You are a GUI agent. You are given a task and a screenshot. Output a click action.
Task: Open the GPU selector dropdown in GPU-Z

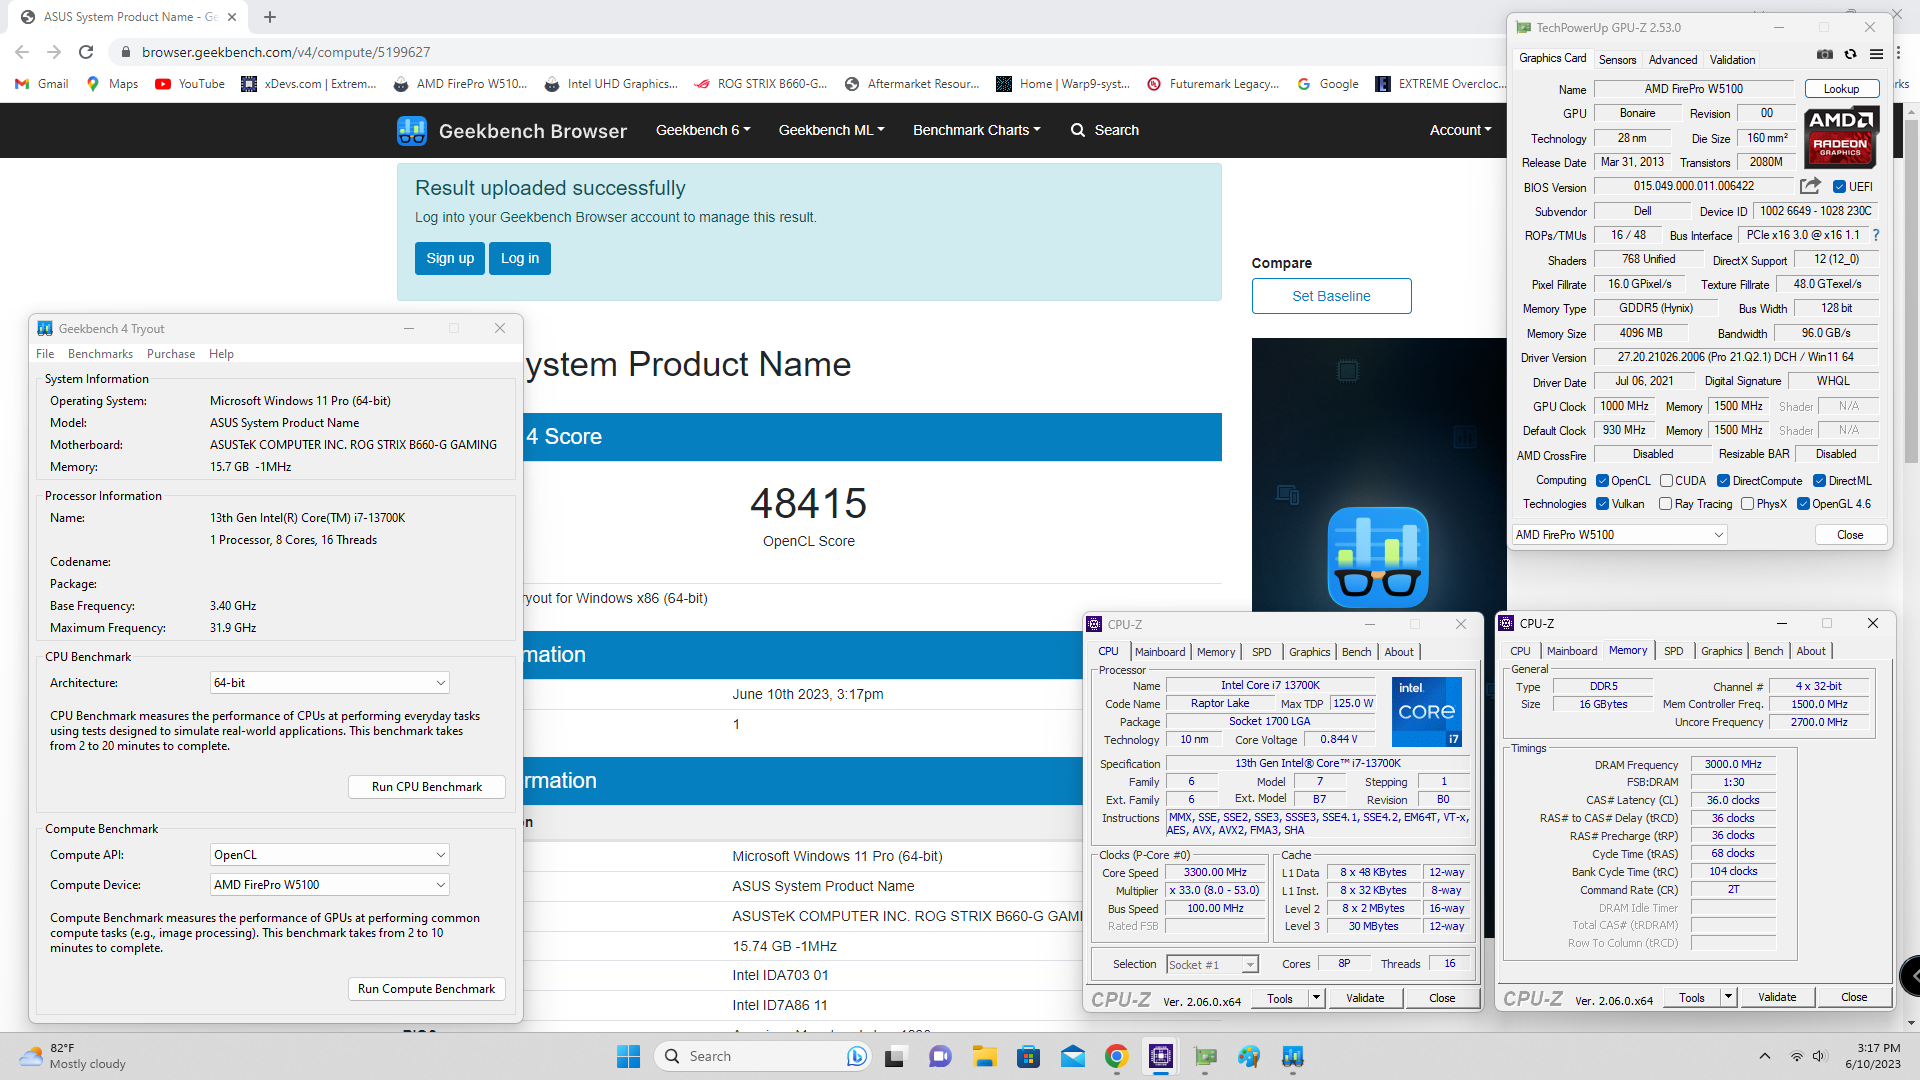pyautogui.click(x=1619, y=535)
